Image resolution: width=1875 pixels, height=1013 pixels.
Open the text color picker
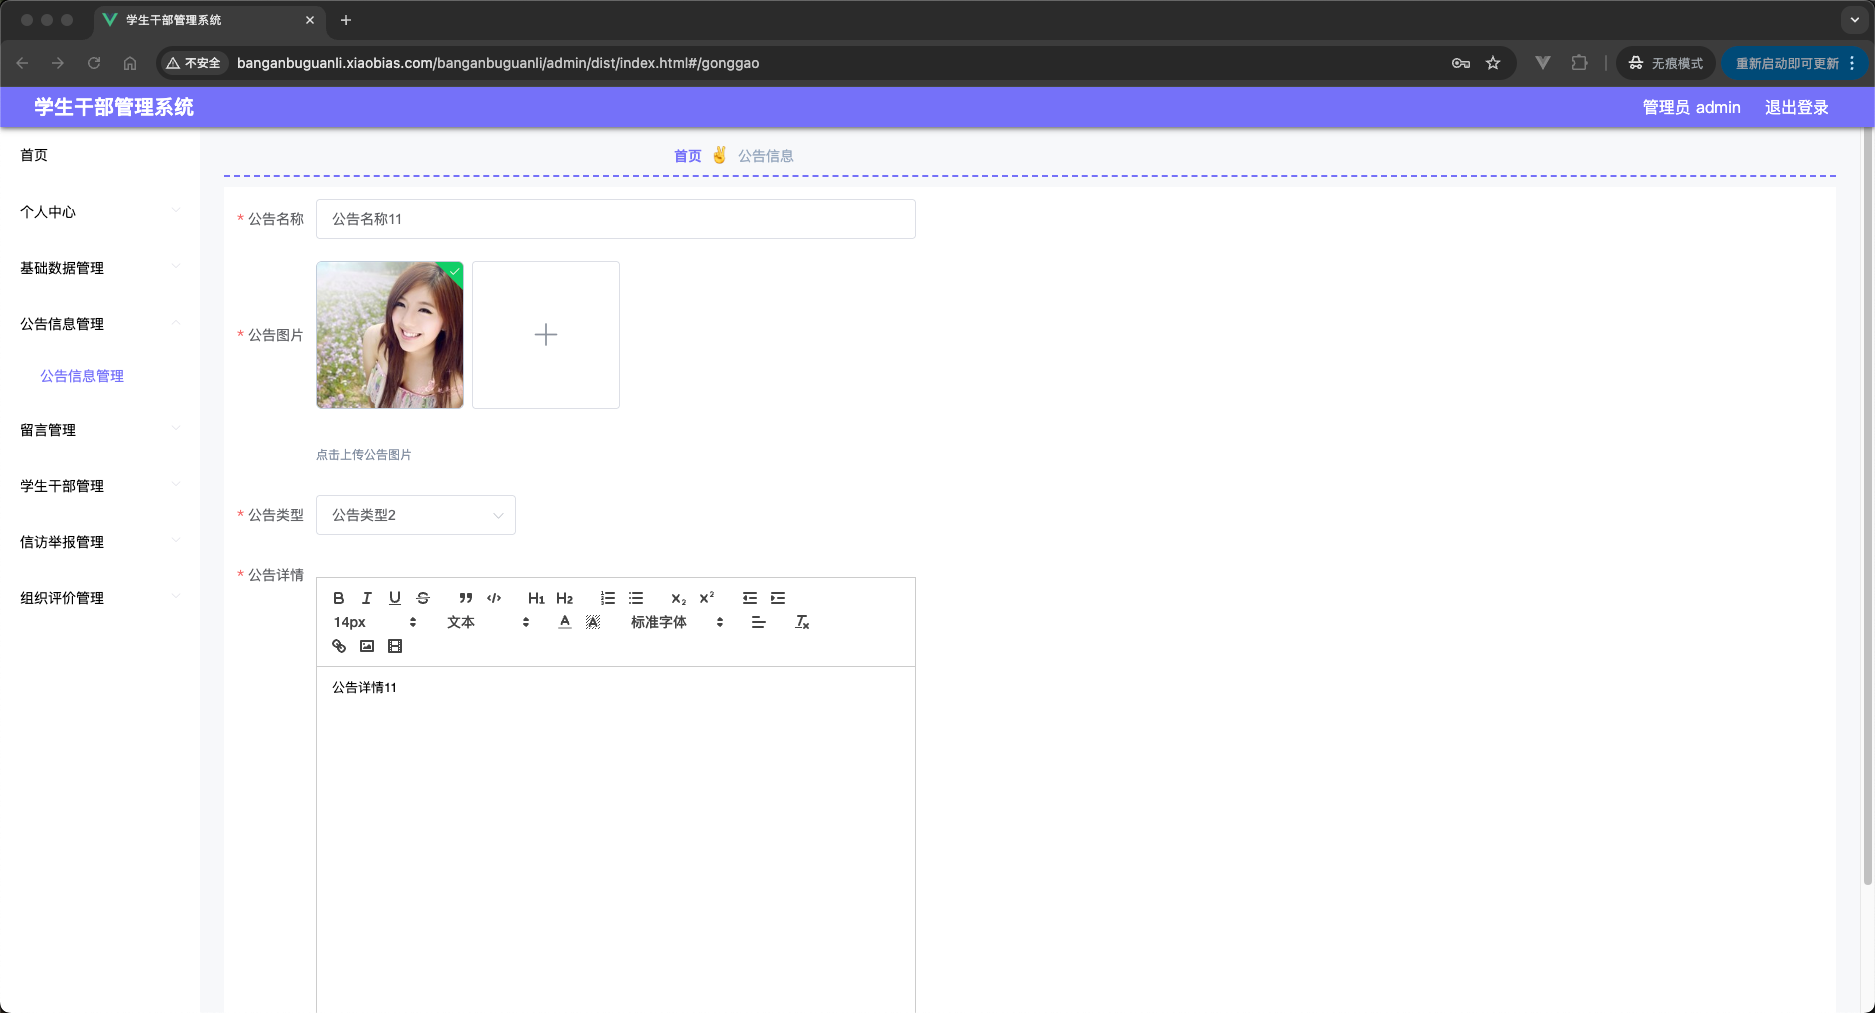[x=565, y=622]
